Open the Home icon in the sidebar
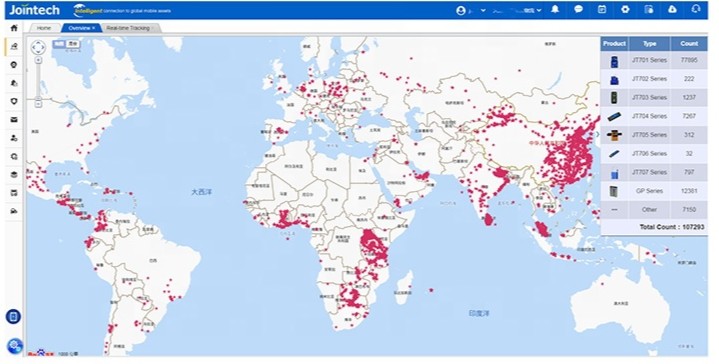The image size is (719, 364). pyautogui.click(x=14, y=28)
